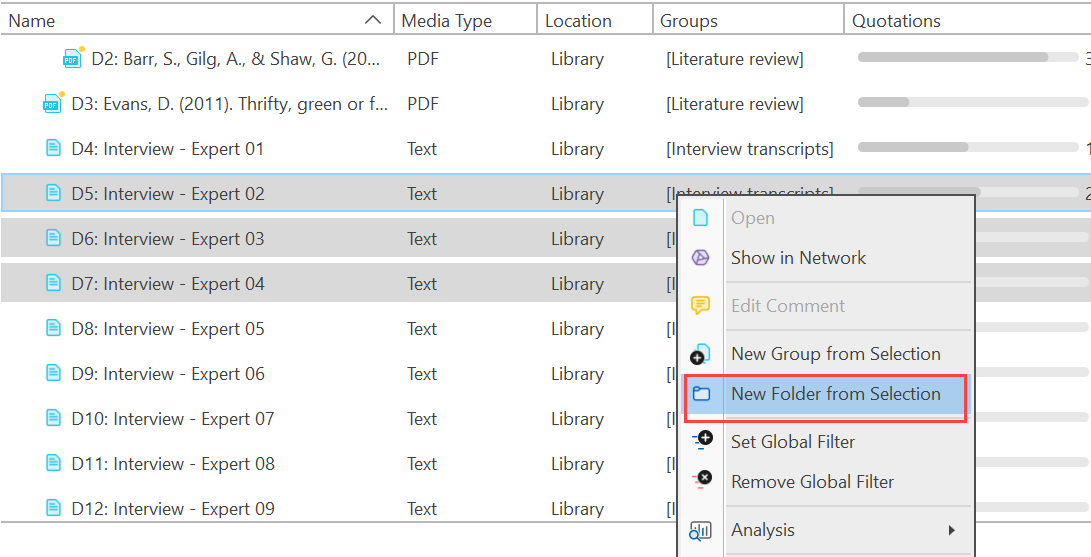Expand the Analysis submenu arrow
Screen dimensions: 1091x557
952,530
